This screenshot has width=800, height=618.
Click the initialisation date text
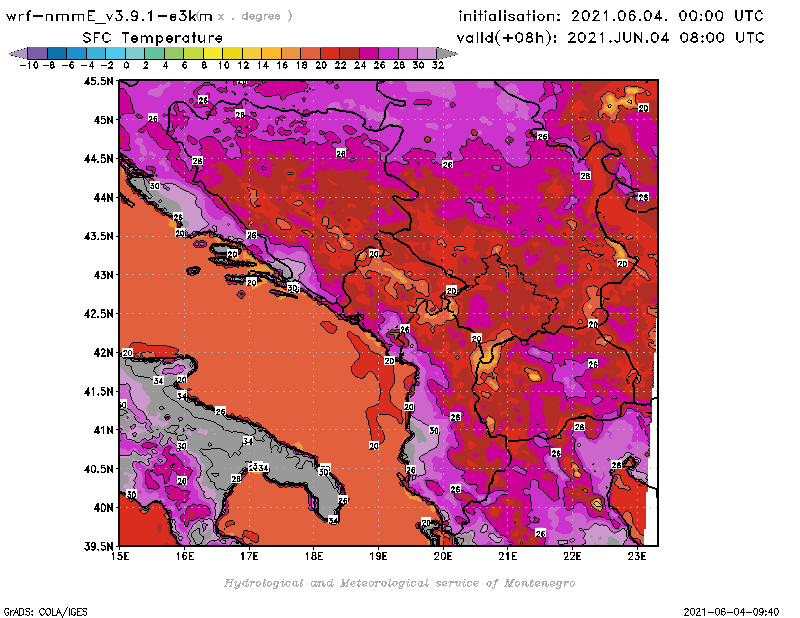click(x=610, y=17)
